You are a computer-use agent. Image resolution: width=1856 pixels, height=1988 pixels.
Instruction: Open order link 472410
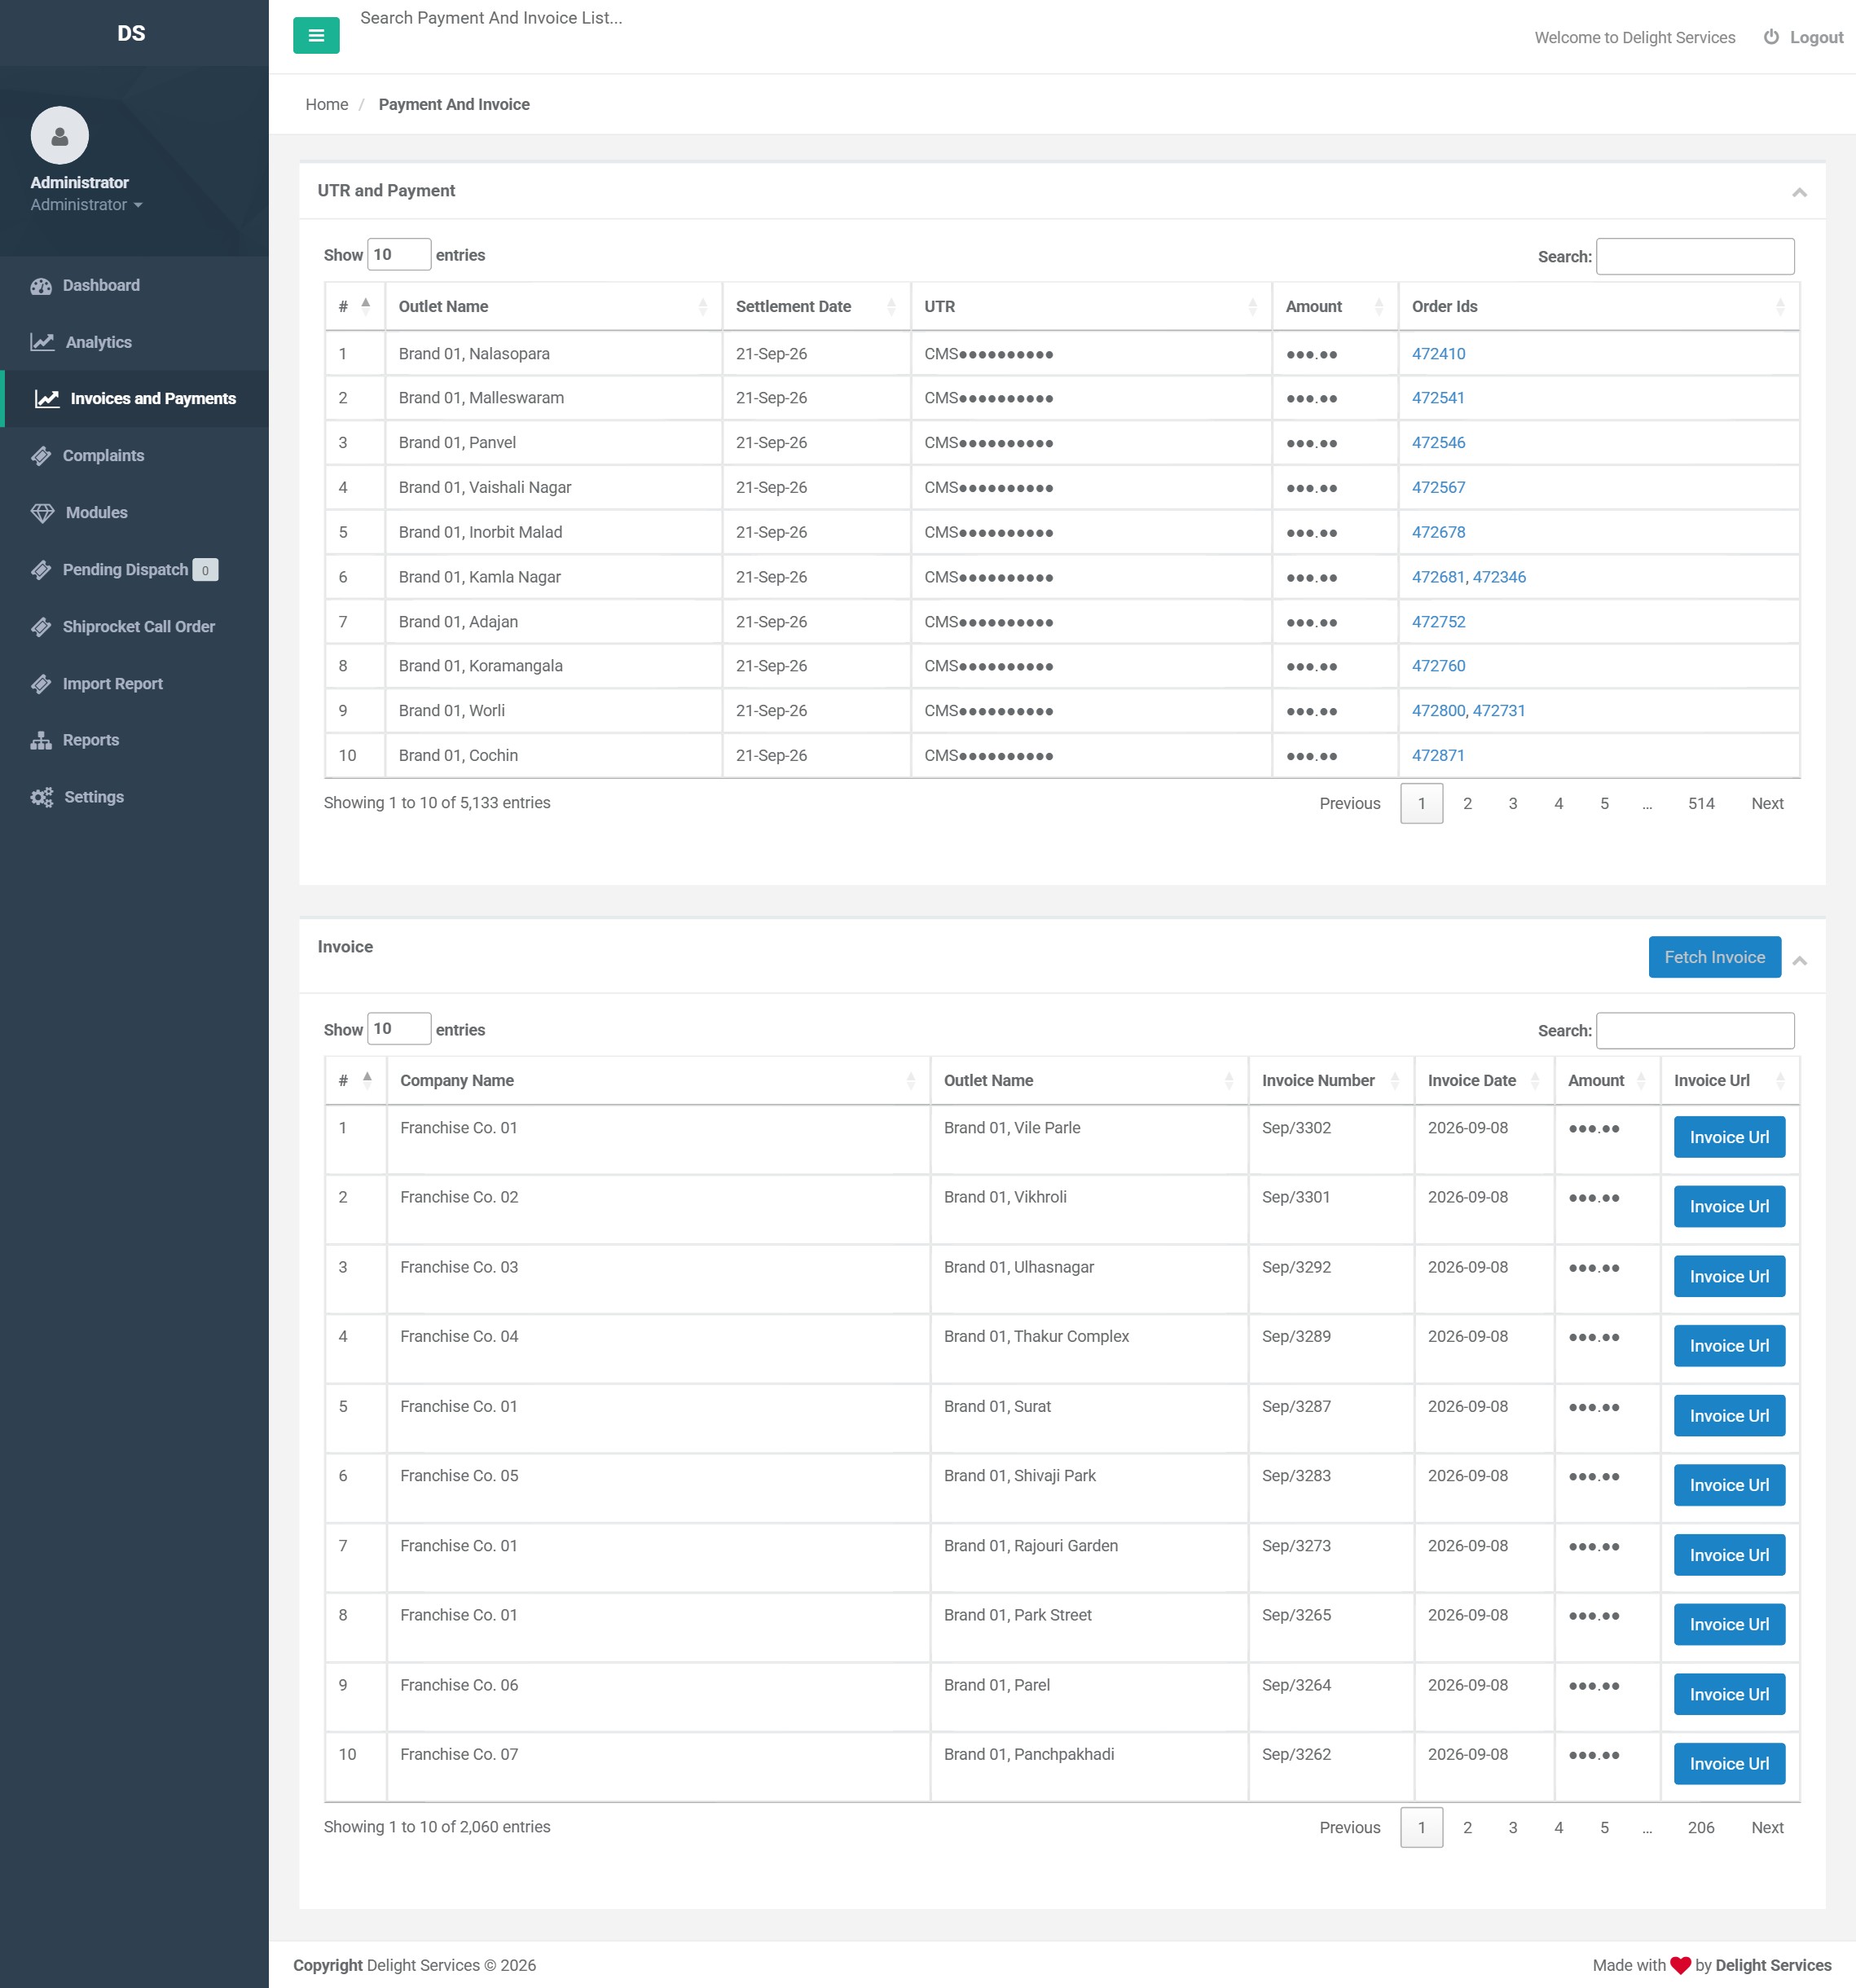point(1438,354)
